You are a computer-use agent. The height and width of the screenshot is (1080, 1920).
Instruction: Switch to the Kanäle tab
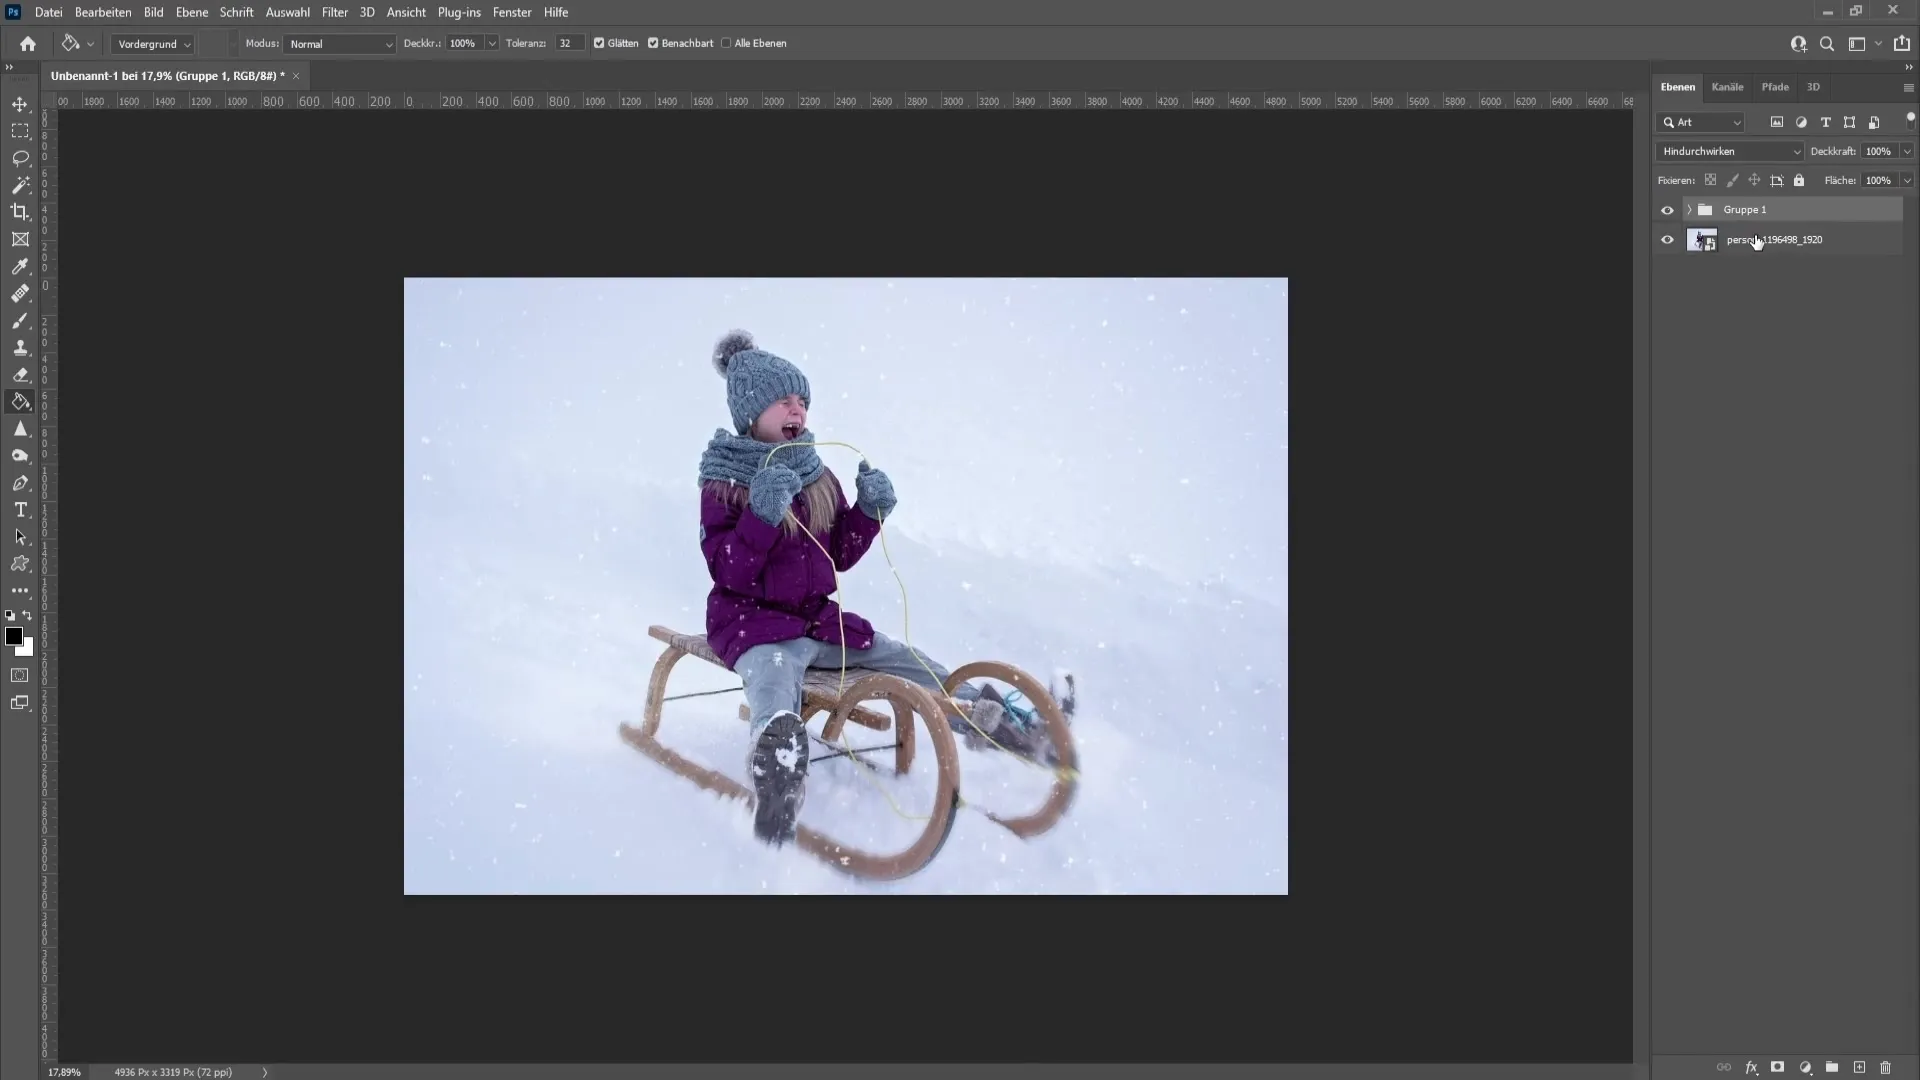point(1727,86)
